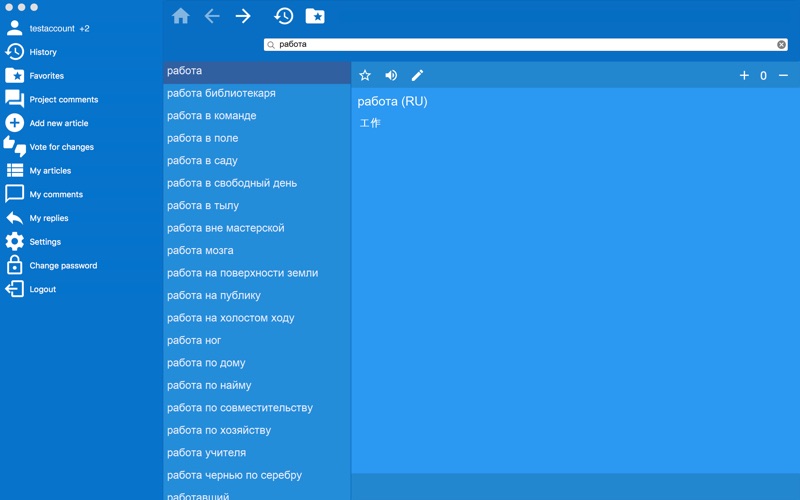Go to the home screen icon
The image size is (800, 500).
click(181, 16)
